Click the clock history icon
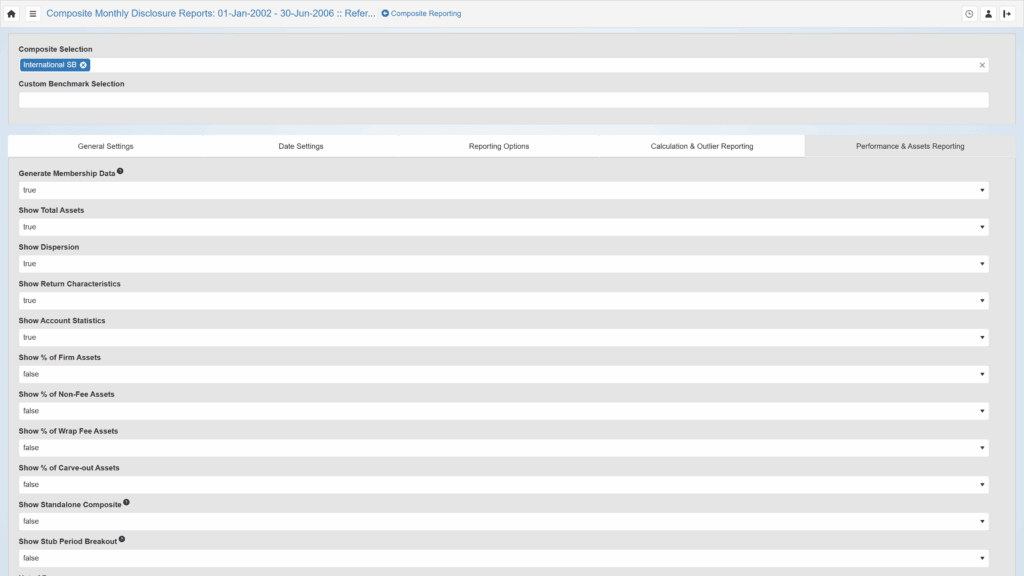This screenshot has width=1024, height=576. [969, 14]
